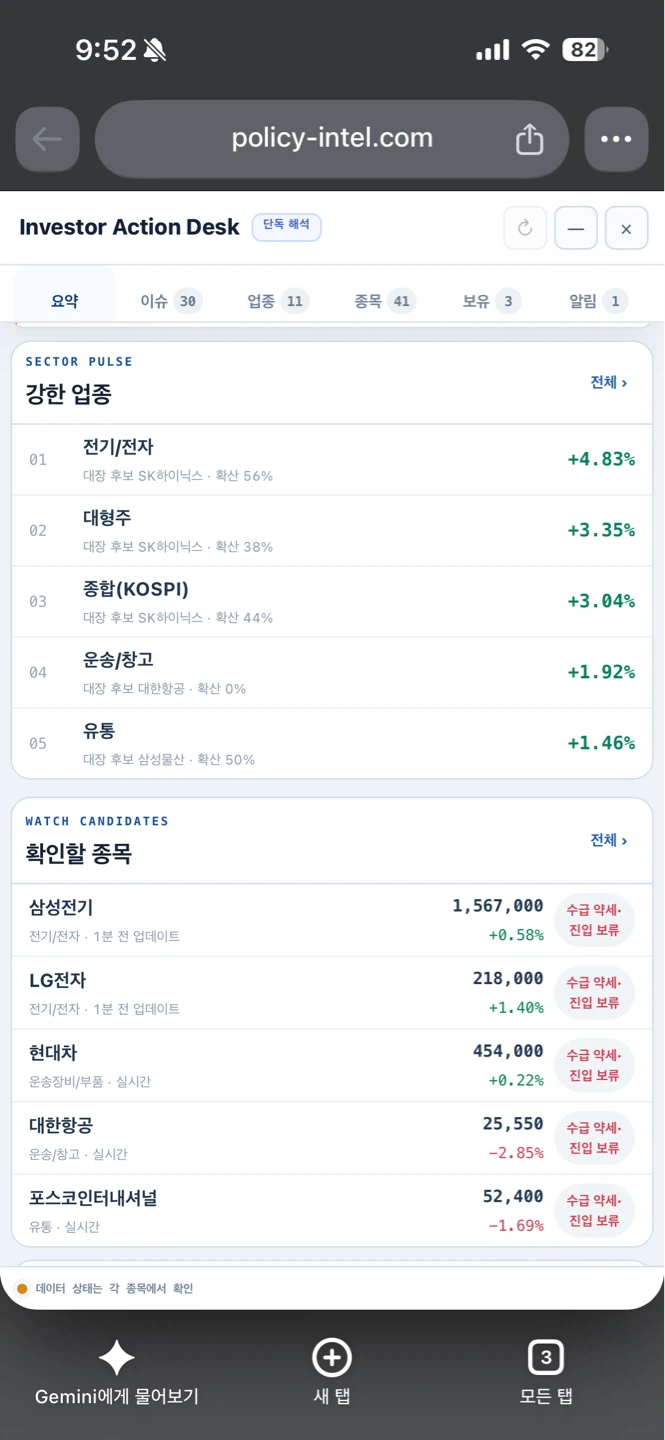This screenshot has height=1440, width=665.
Task: Tap 수급 약세 진입 보류 tag for 대한항공
Action: click(595, 1137)
